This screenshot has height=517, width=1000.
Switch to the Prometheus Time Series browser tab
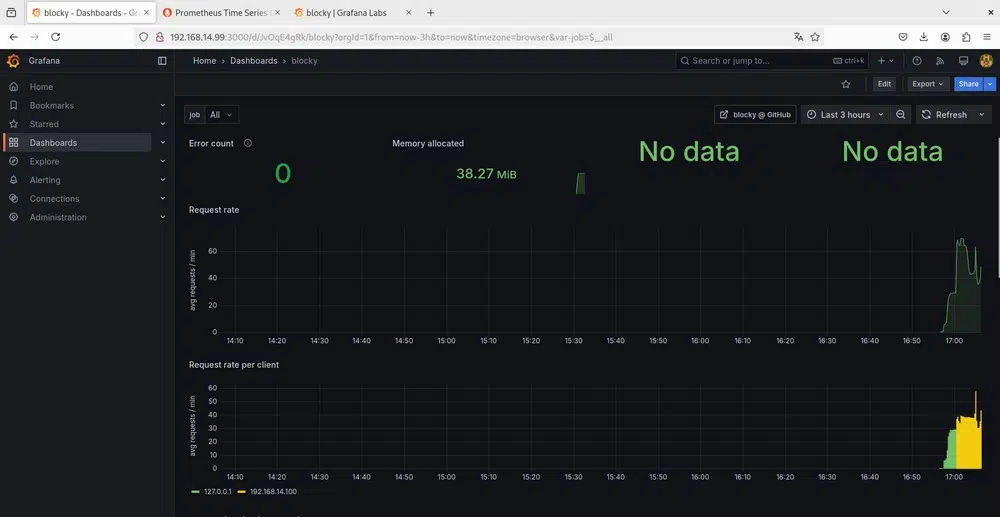tap(220, 13)
